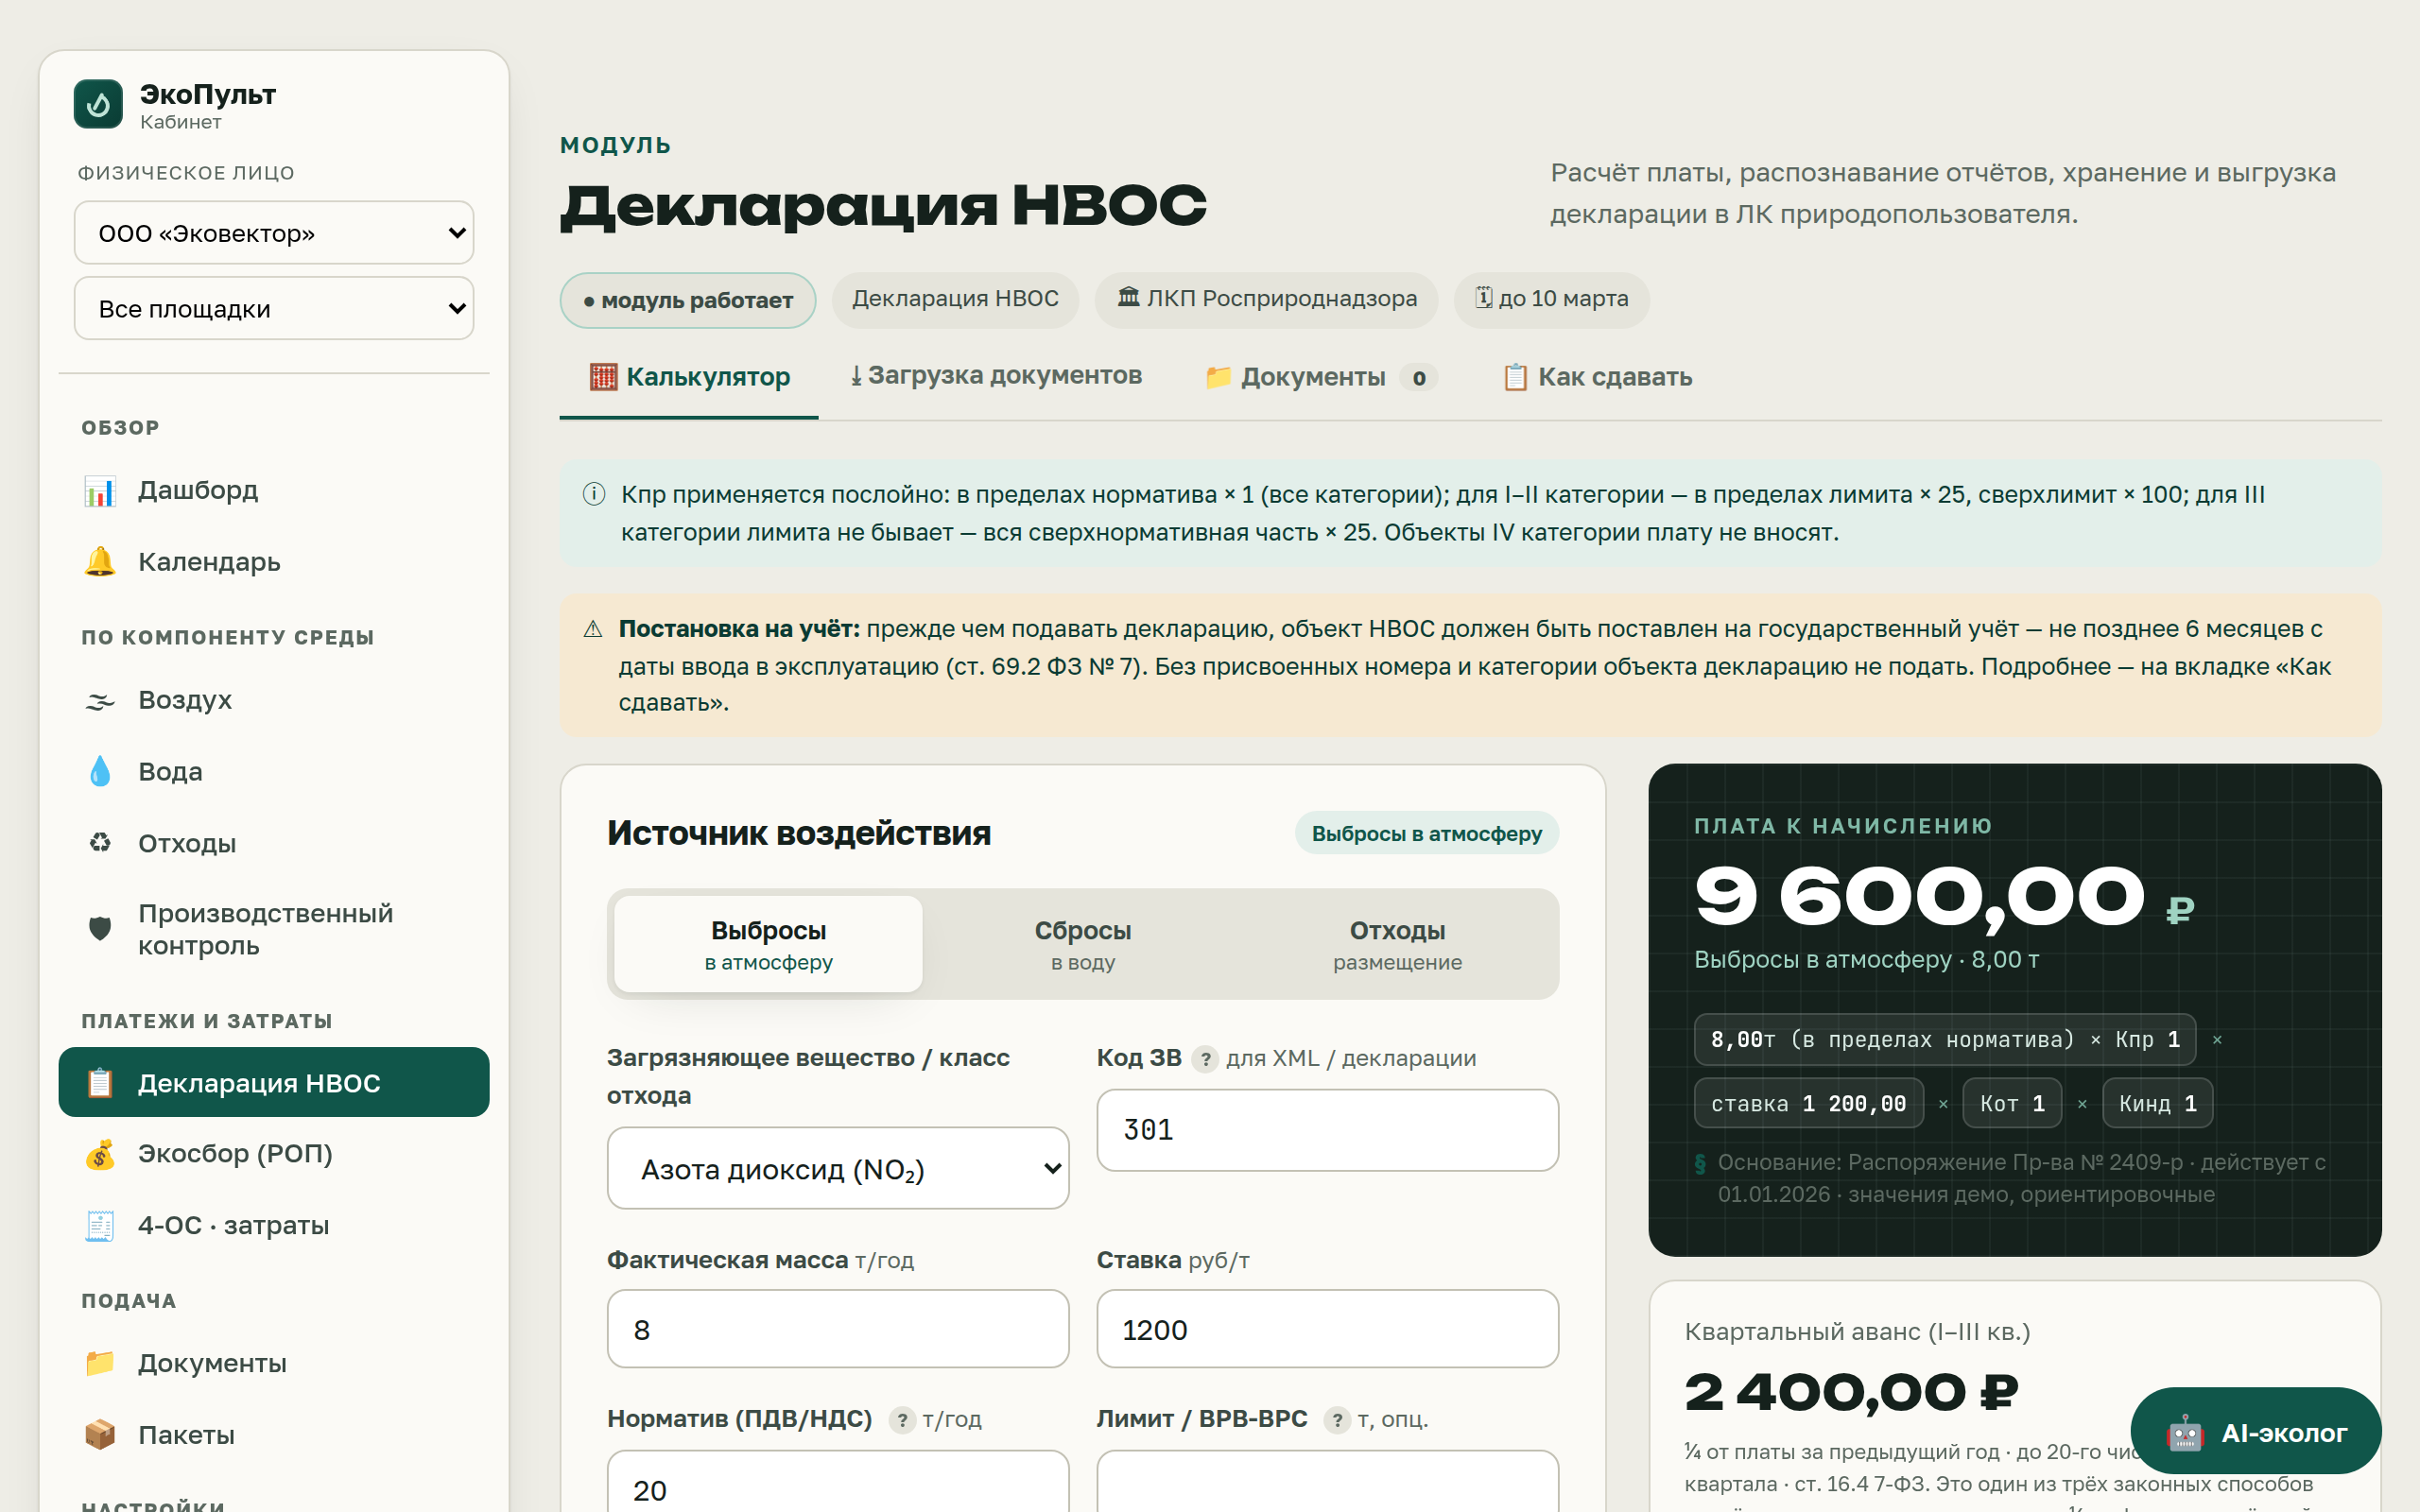Image resolution: width=2420 pixels, height=1512 pixels.
Task: Open the Азота диоксид (NO₂) substance dropdown
Action: pos(838,1168)
